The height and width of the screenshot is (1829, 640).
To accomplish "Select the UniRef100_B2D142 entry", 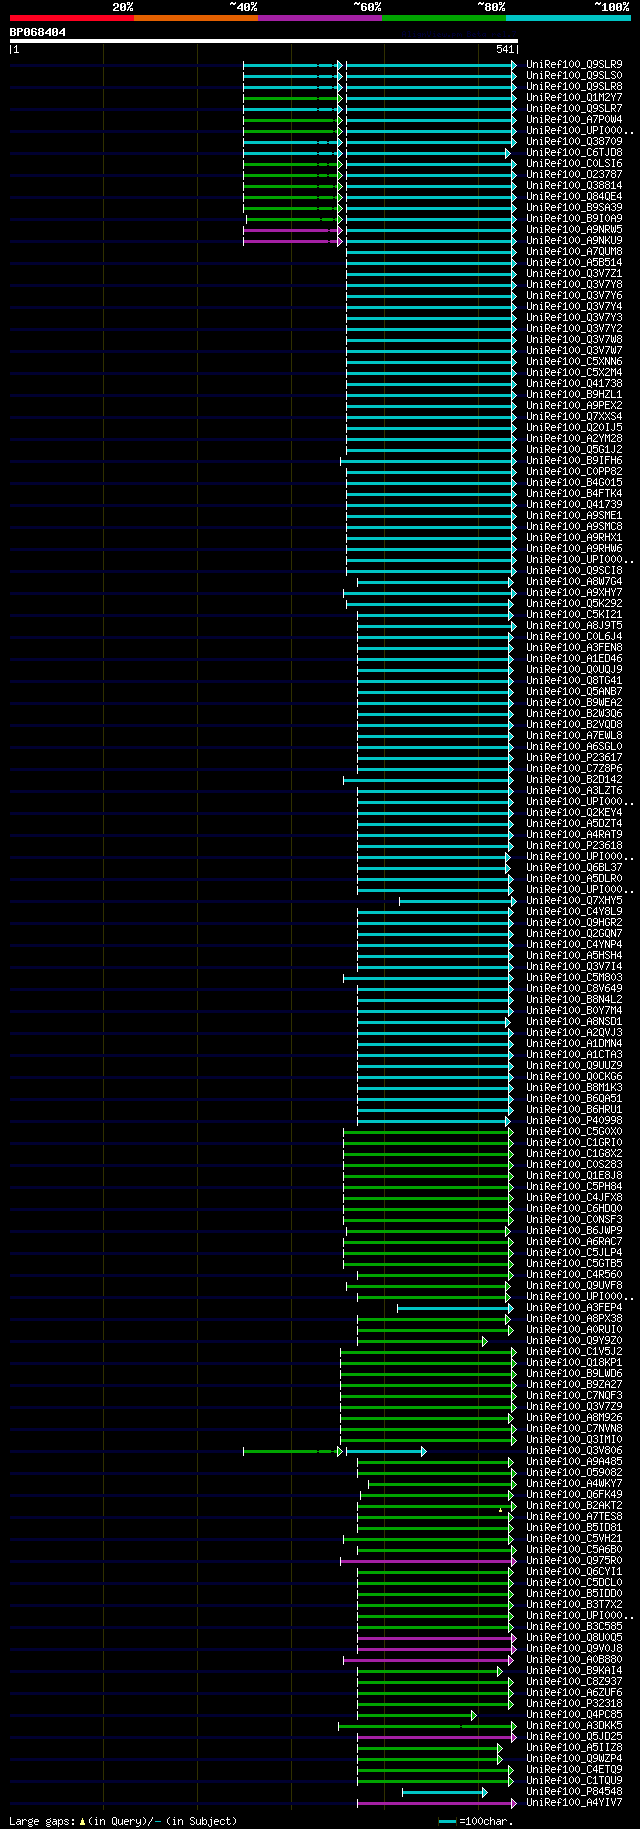I will pyautogui.click(x=574, y=780).
